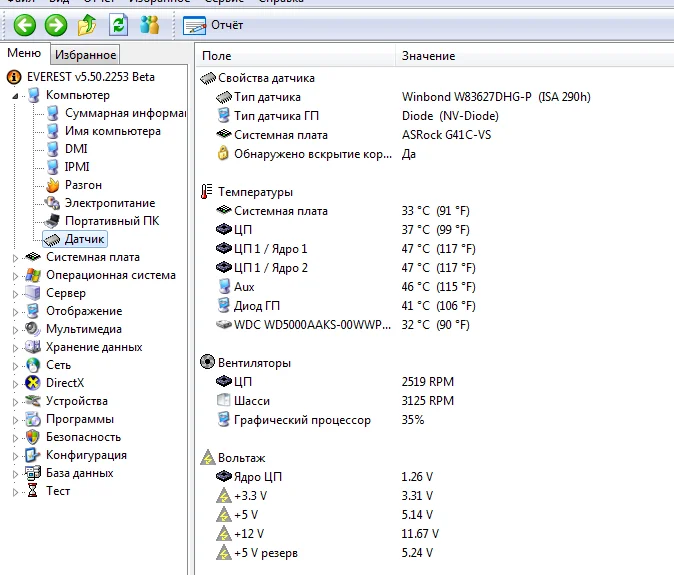Viewport: 674px width, 575px height.
Task: Click the users icon in the toolbar
Action: click(x=149, y=25)
